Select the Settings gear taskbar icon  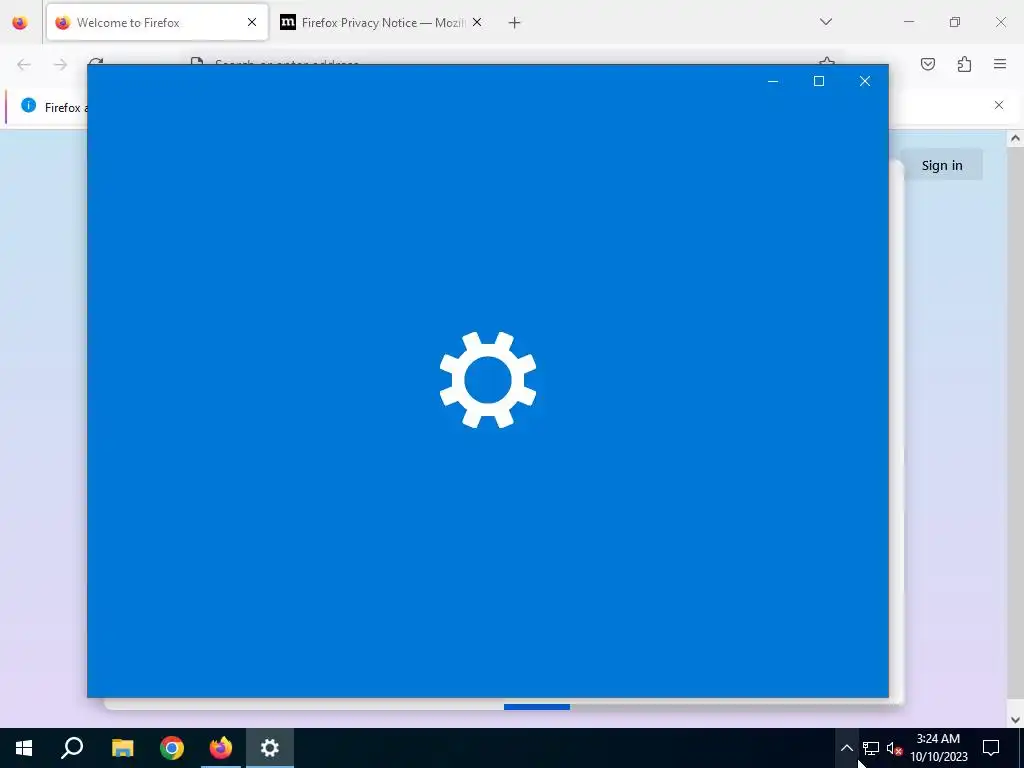tap(270, 748)
